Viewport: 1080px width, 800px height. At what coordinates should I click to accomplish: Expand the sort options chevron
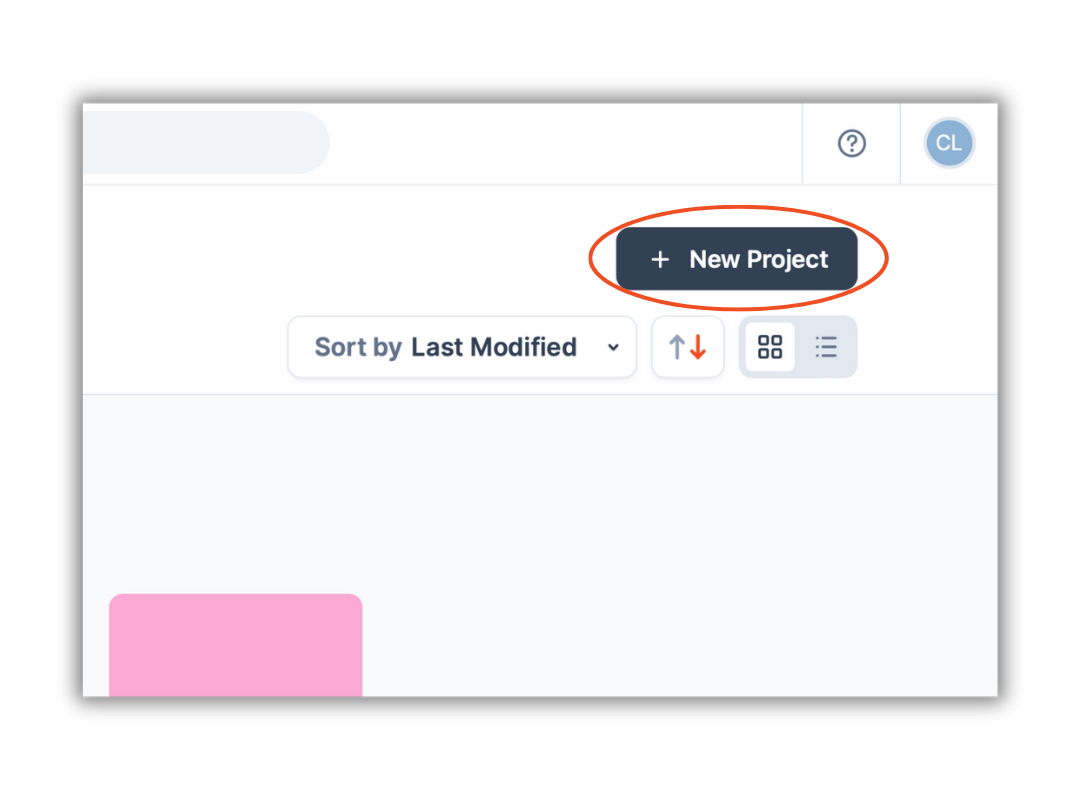(613, 347)
